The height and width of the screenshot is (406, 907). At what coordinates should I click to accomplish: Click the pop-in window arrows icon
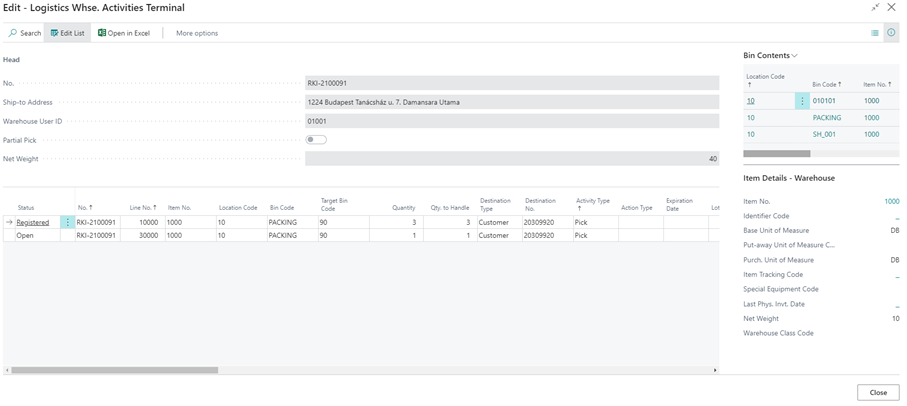876,8
